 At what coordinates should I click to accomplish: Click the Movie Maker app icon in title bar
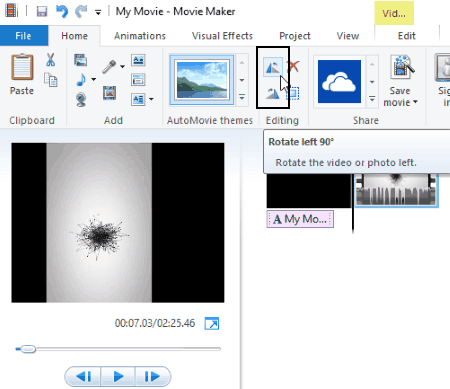point(11,10)
